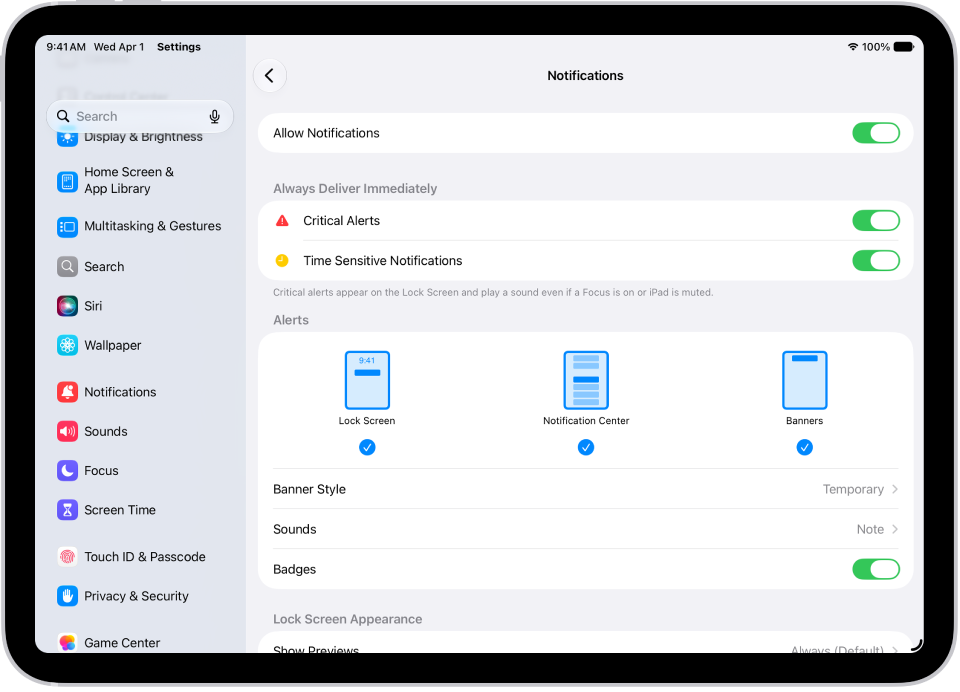
Task: Open the Siri icon in sidebar
Action: (x=67, y=306)
